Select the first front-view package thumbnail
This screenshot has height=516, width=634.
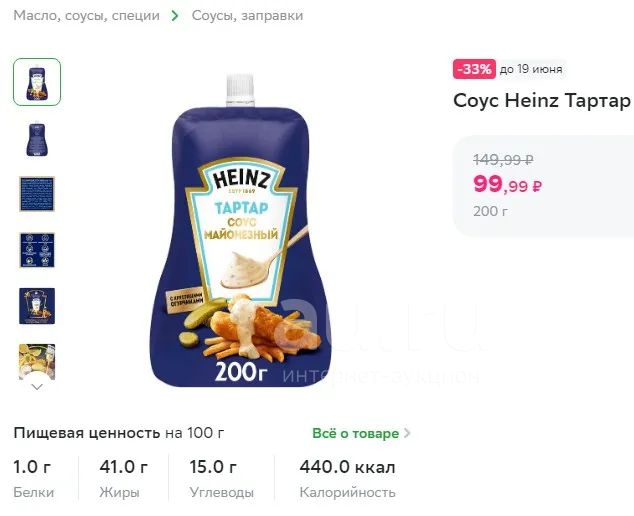pyautogui.click(x=37, y=82)
